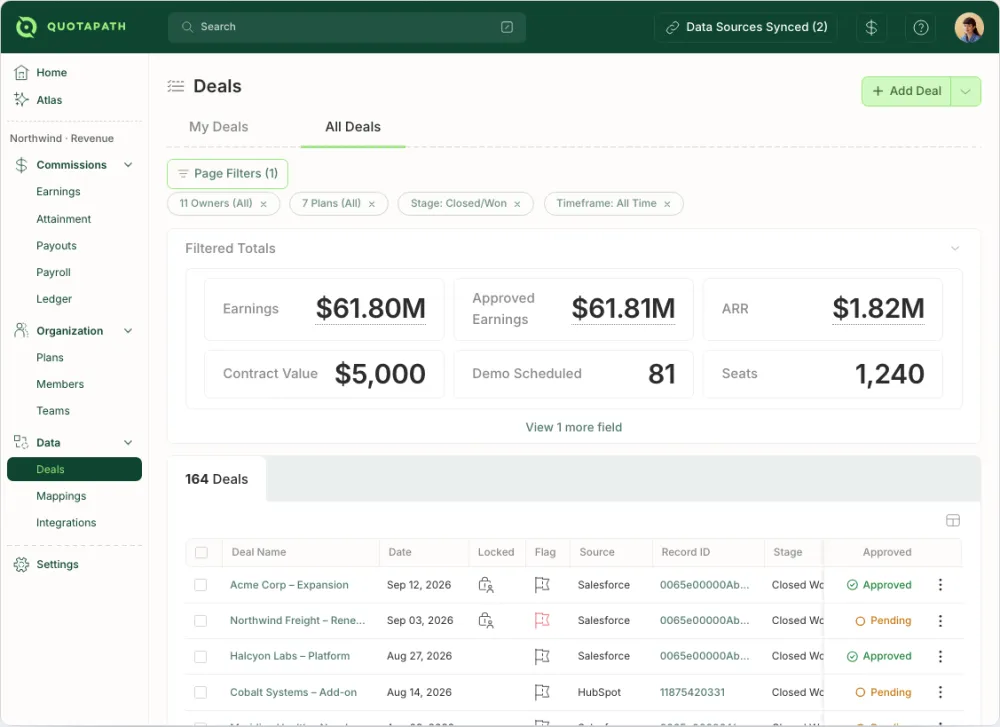
Task: Click the QuotaPath logo icon
Action: 26,27
